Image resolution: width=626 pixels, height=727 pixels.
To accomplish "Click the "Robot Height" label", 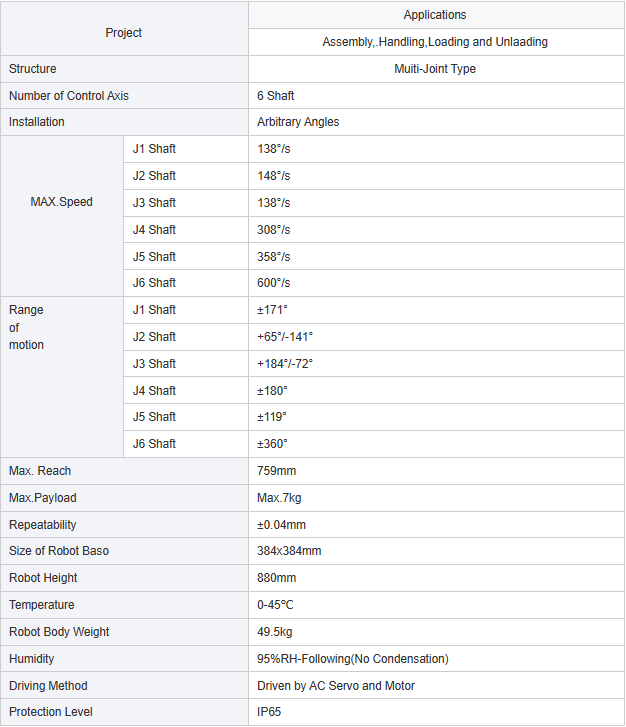I will 43,578.
